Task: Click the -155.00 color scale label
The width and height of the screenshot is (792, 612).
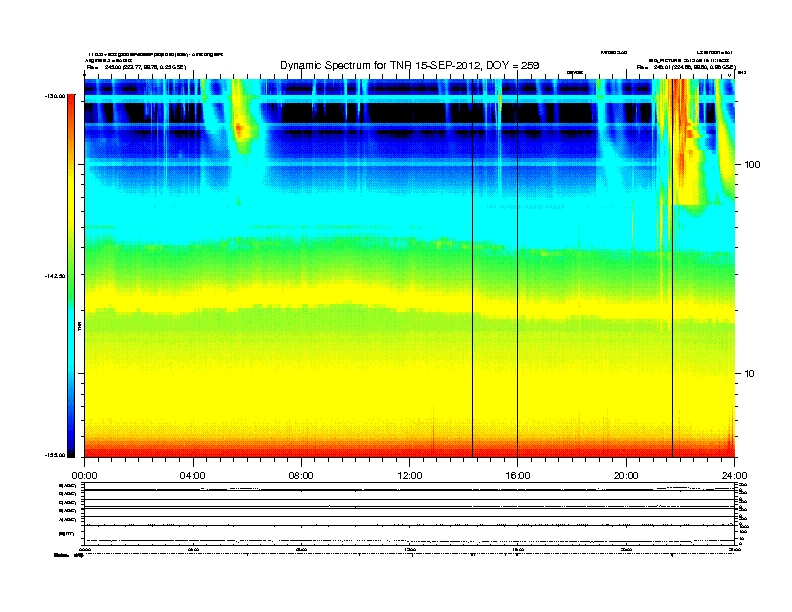Action: point(55,455)
